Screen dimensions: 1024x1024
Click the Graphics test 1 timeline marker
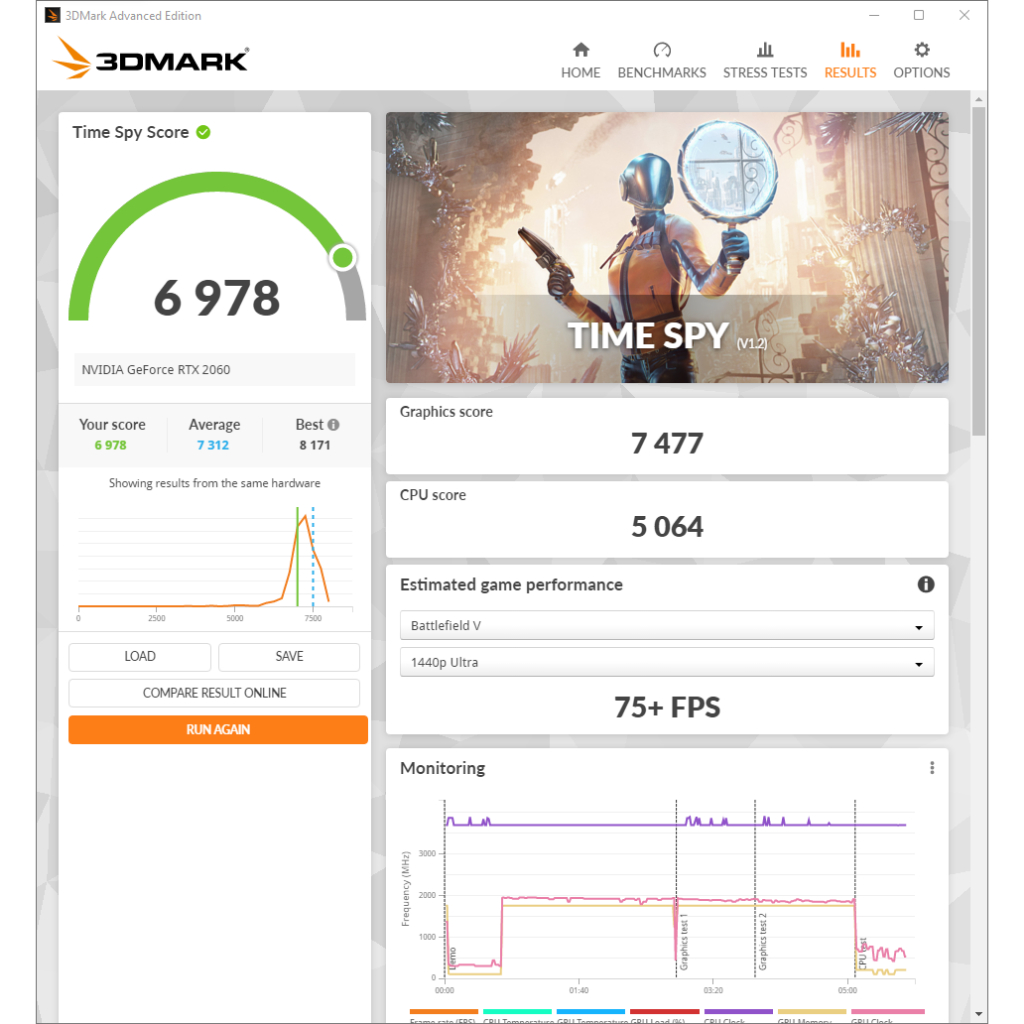coord(684,942)
